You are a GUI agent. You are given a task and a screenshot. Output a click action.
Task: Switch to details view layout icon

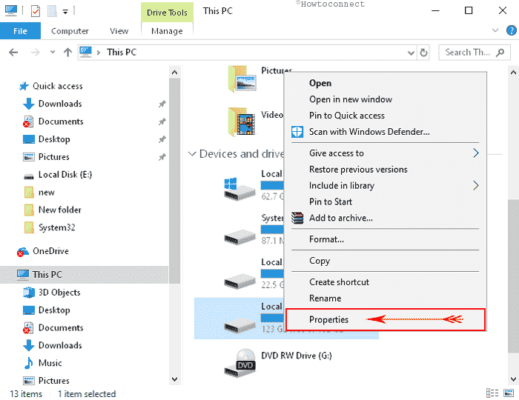(x=492, y=393)
